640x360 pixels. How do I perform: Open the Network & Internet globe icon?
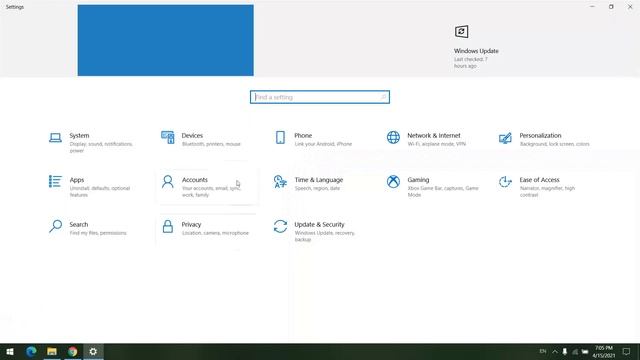click(x=393, y=137)
